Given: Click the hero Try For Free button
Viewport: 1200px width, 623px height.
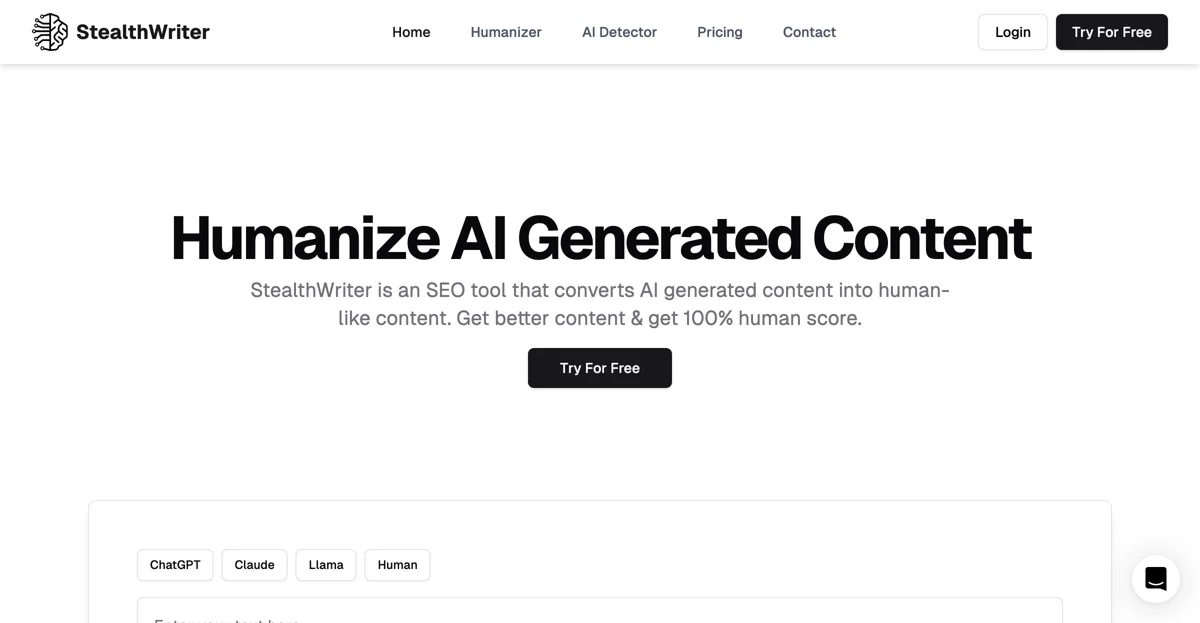Looking at the screenshot, I should (x=600, y=368).
